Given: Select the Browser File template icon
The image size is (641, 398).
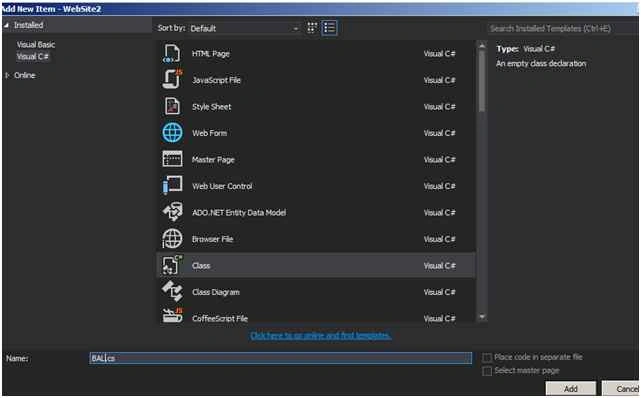Looking at the screenshot, I should pos(172,238).
